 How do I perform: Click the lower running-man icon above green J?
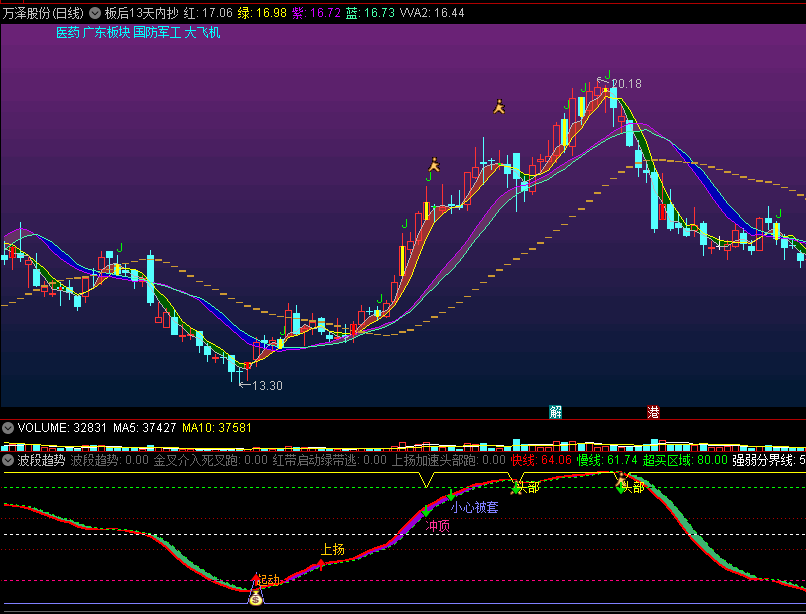(434, 165)
